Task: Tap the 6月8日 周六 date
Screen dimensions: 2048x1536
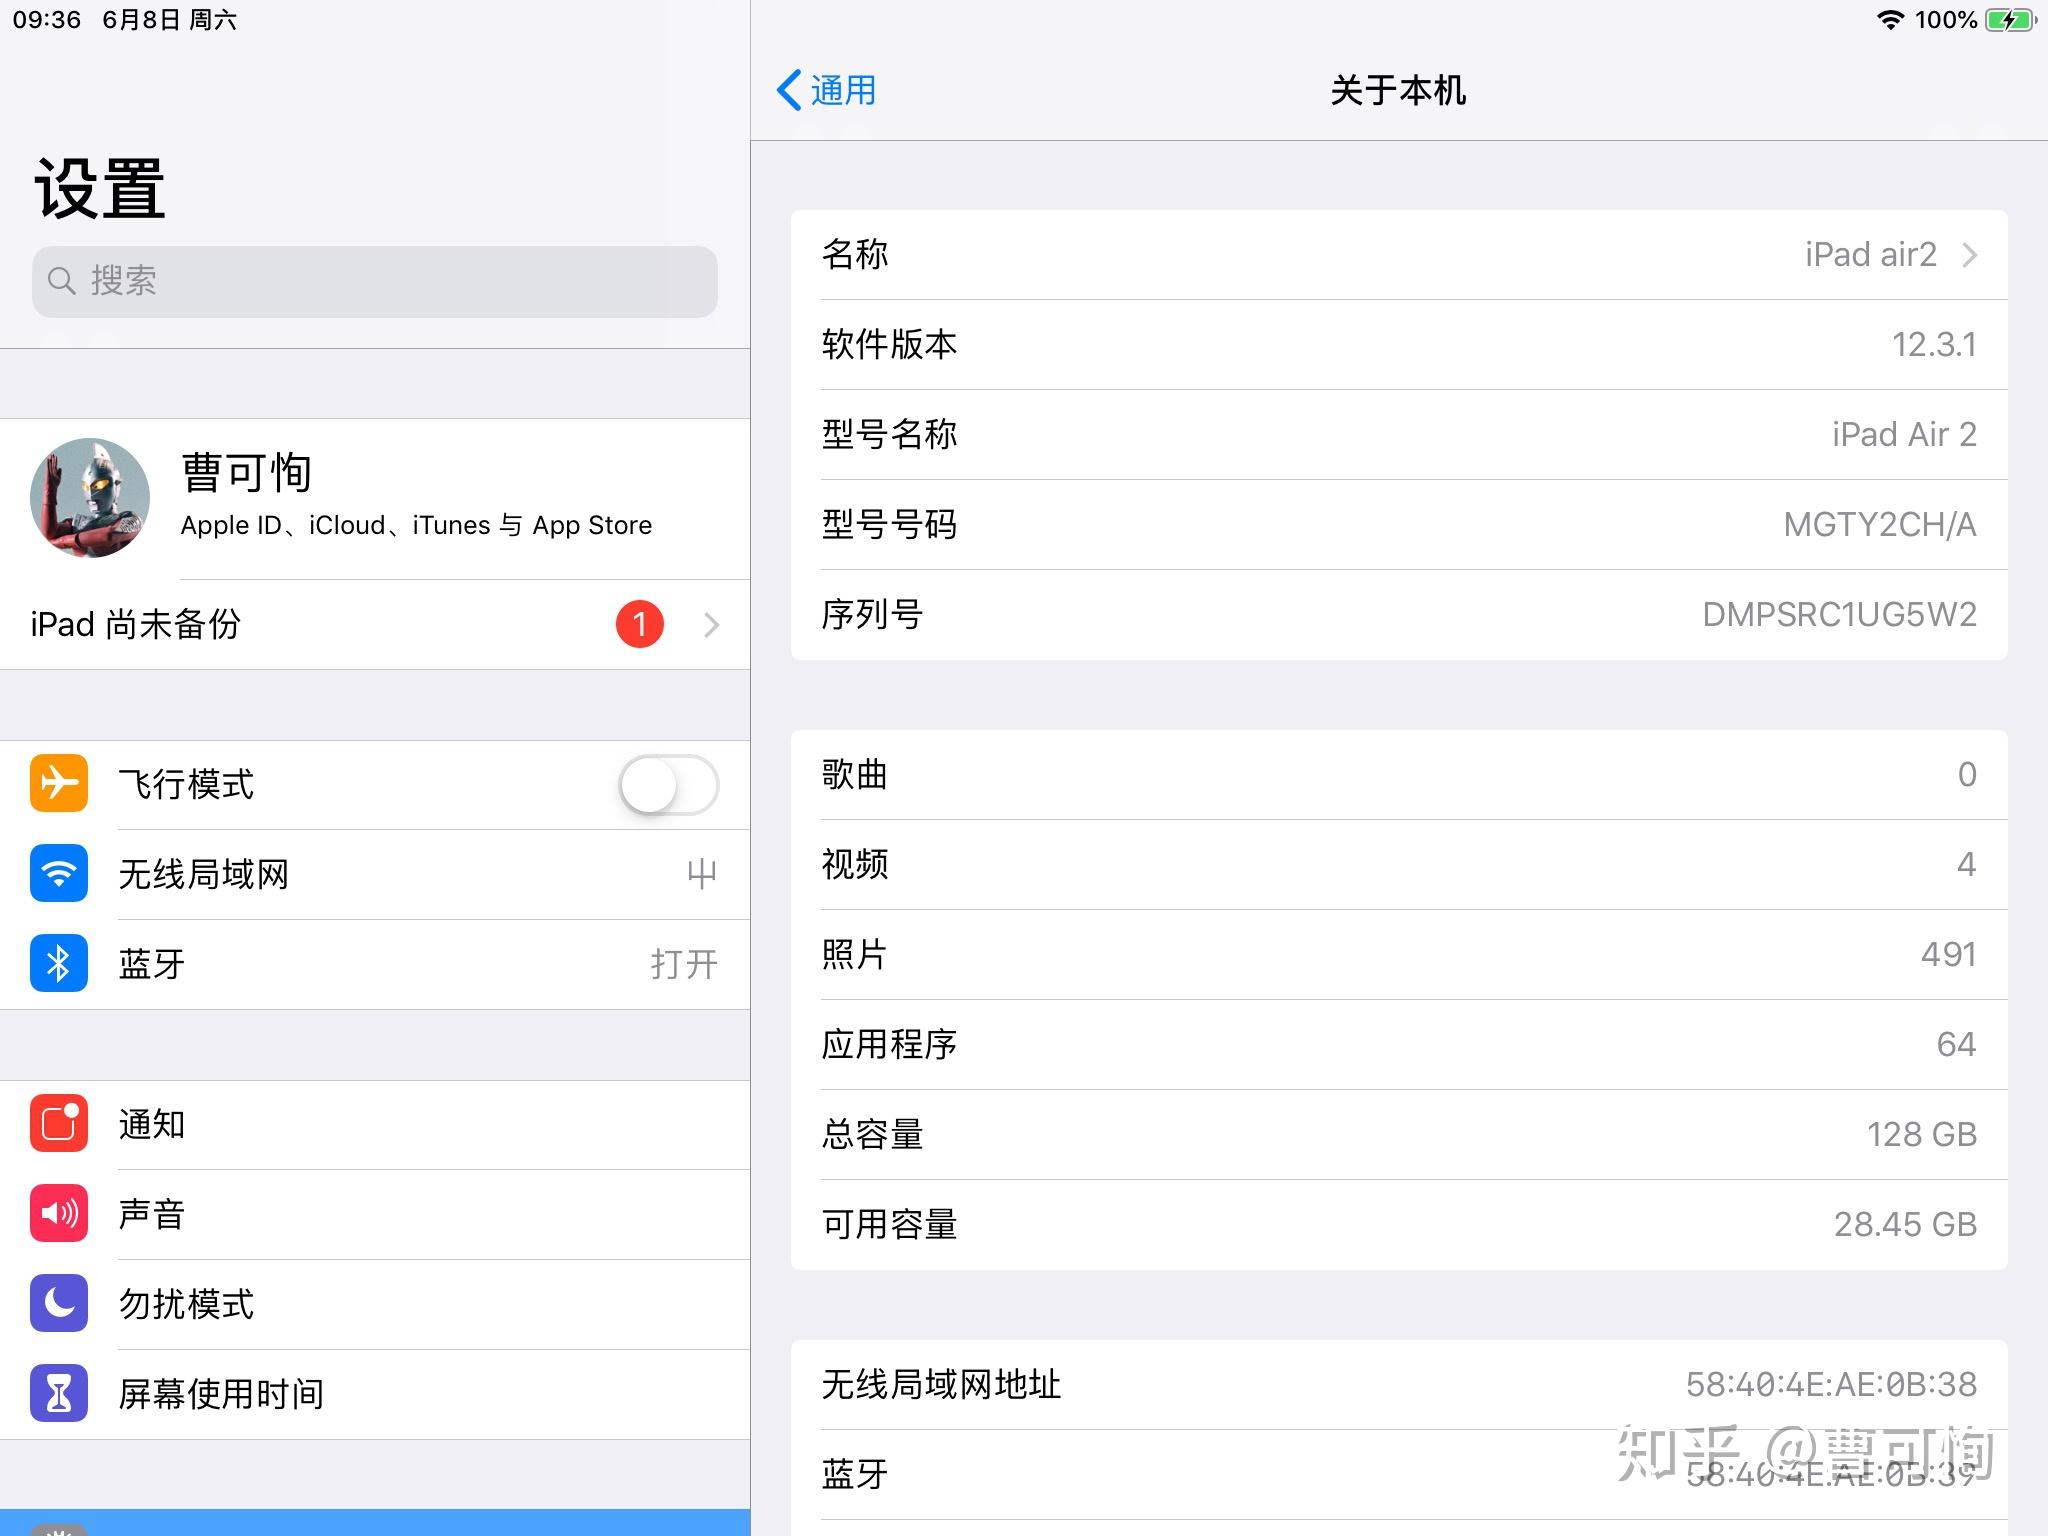Action: click(x=169, y=20)
